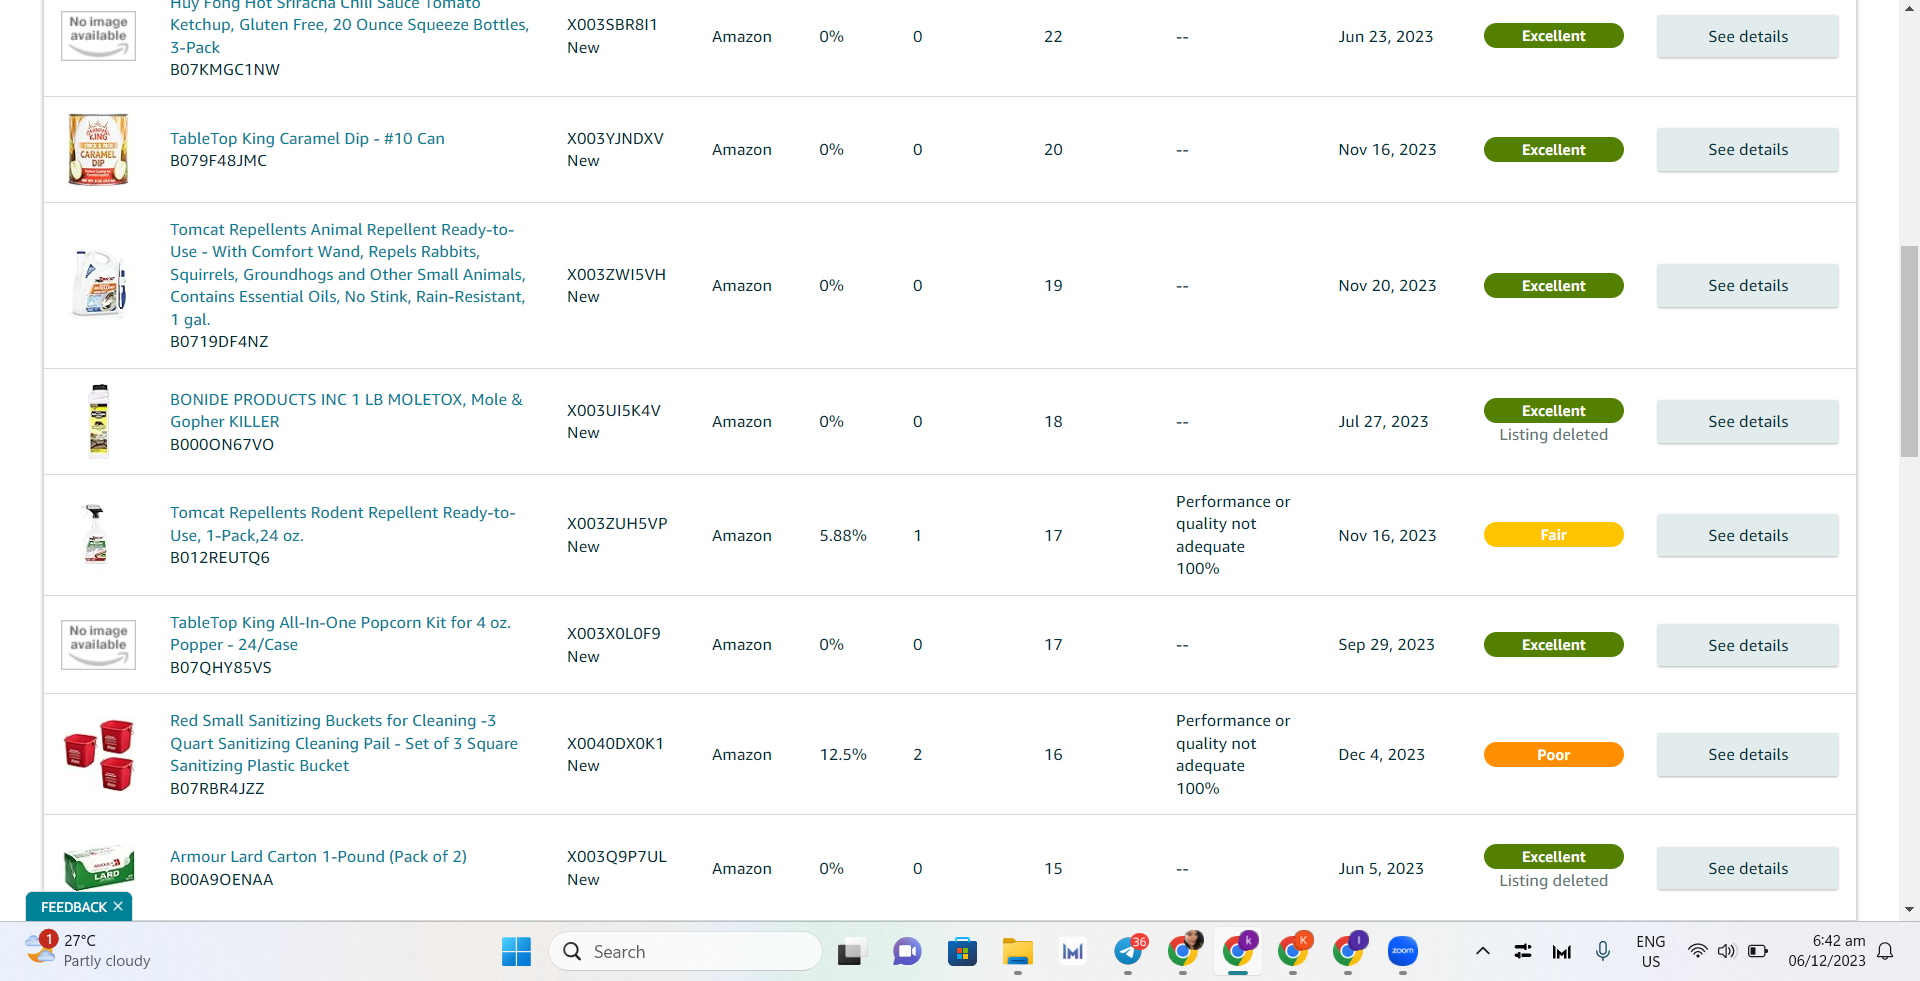Open microphone tray icon
This screenshot has height=981, width=1920.
tap(1603, 951)
